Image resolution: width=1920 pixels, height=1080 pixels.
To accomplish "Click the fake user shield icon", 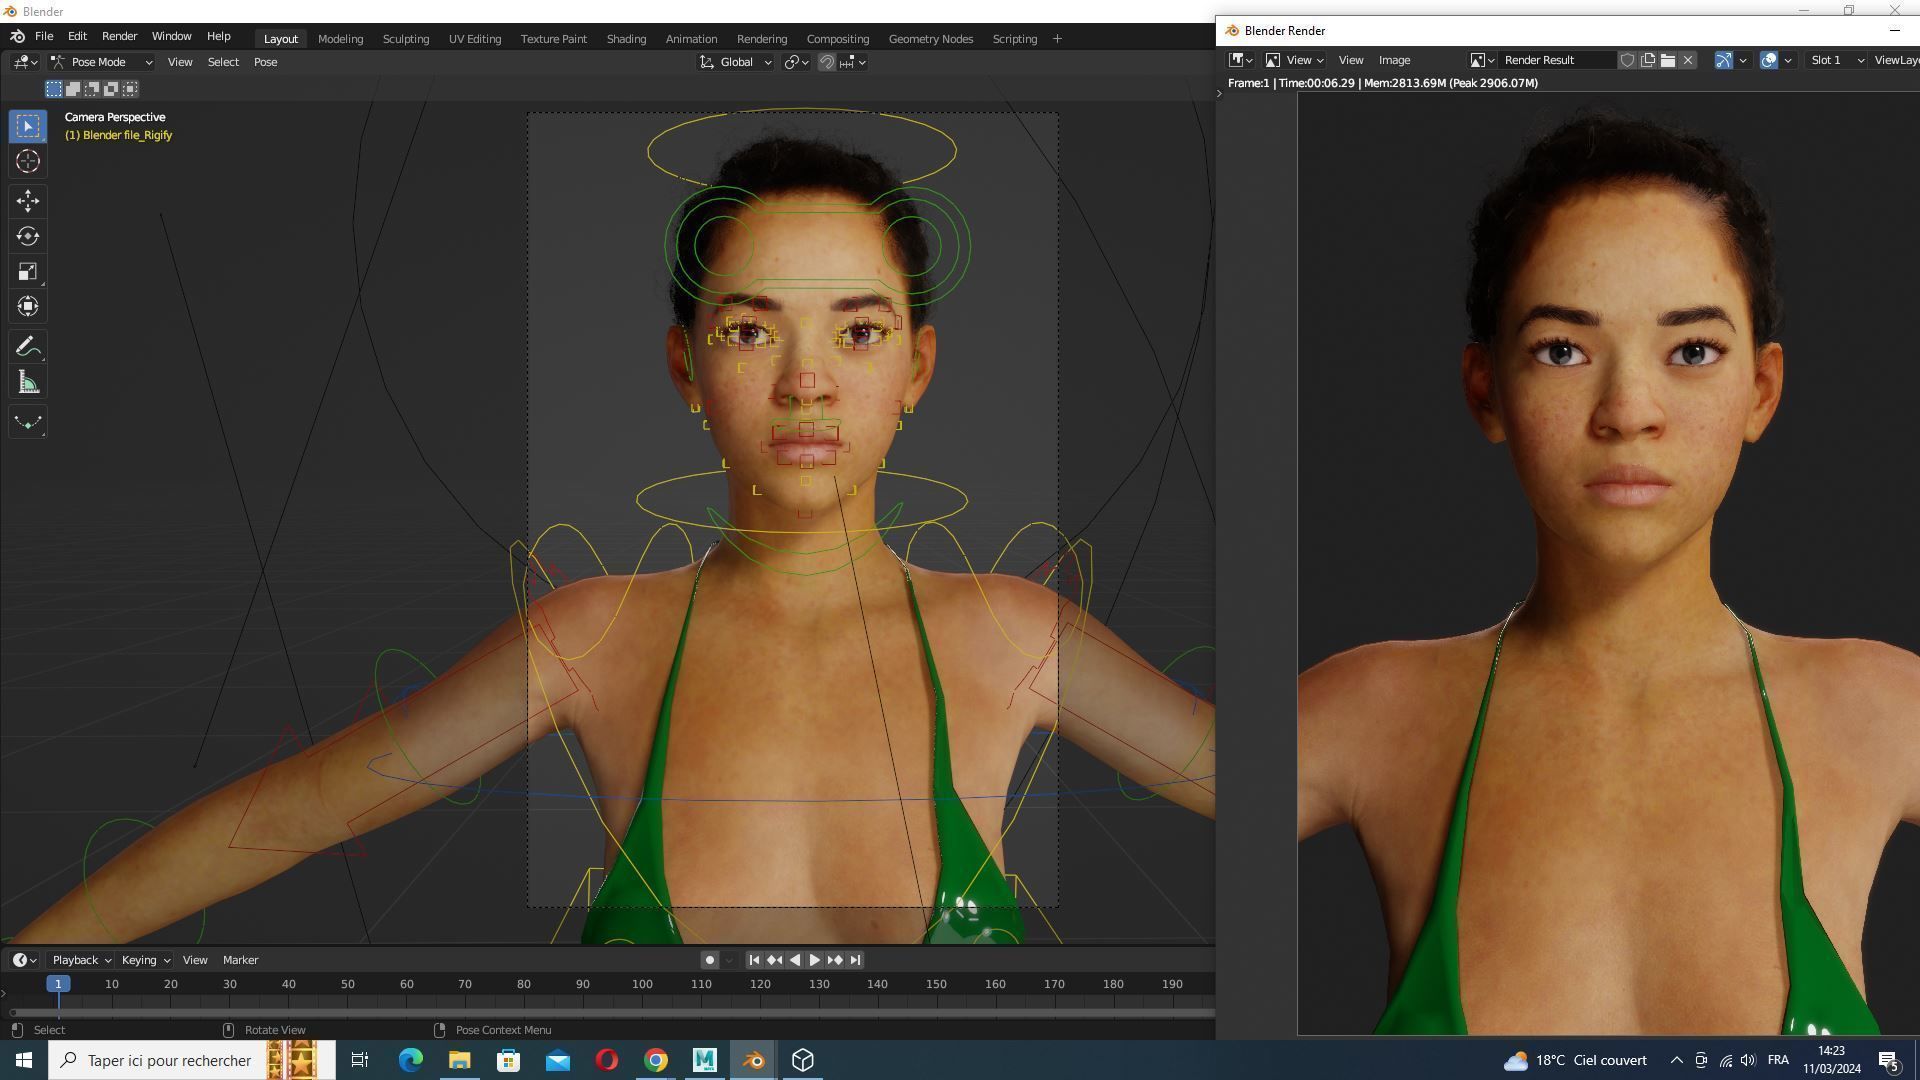I will [1627, 60].
